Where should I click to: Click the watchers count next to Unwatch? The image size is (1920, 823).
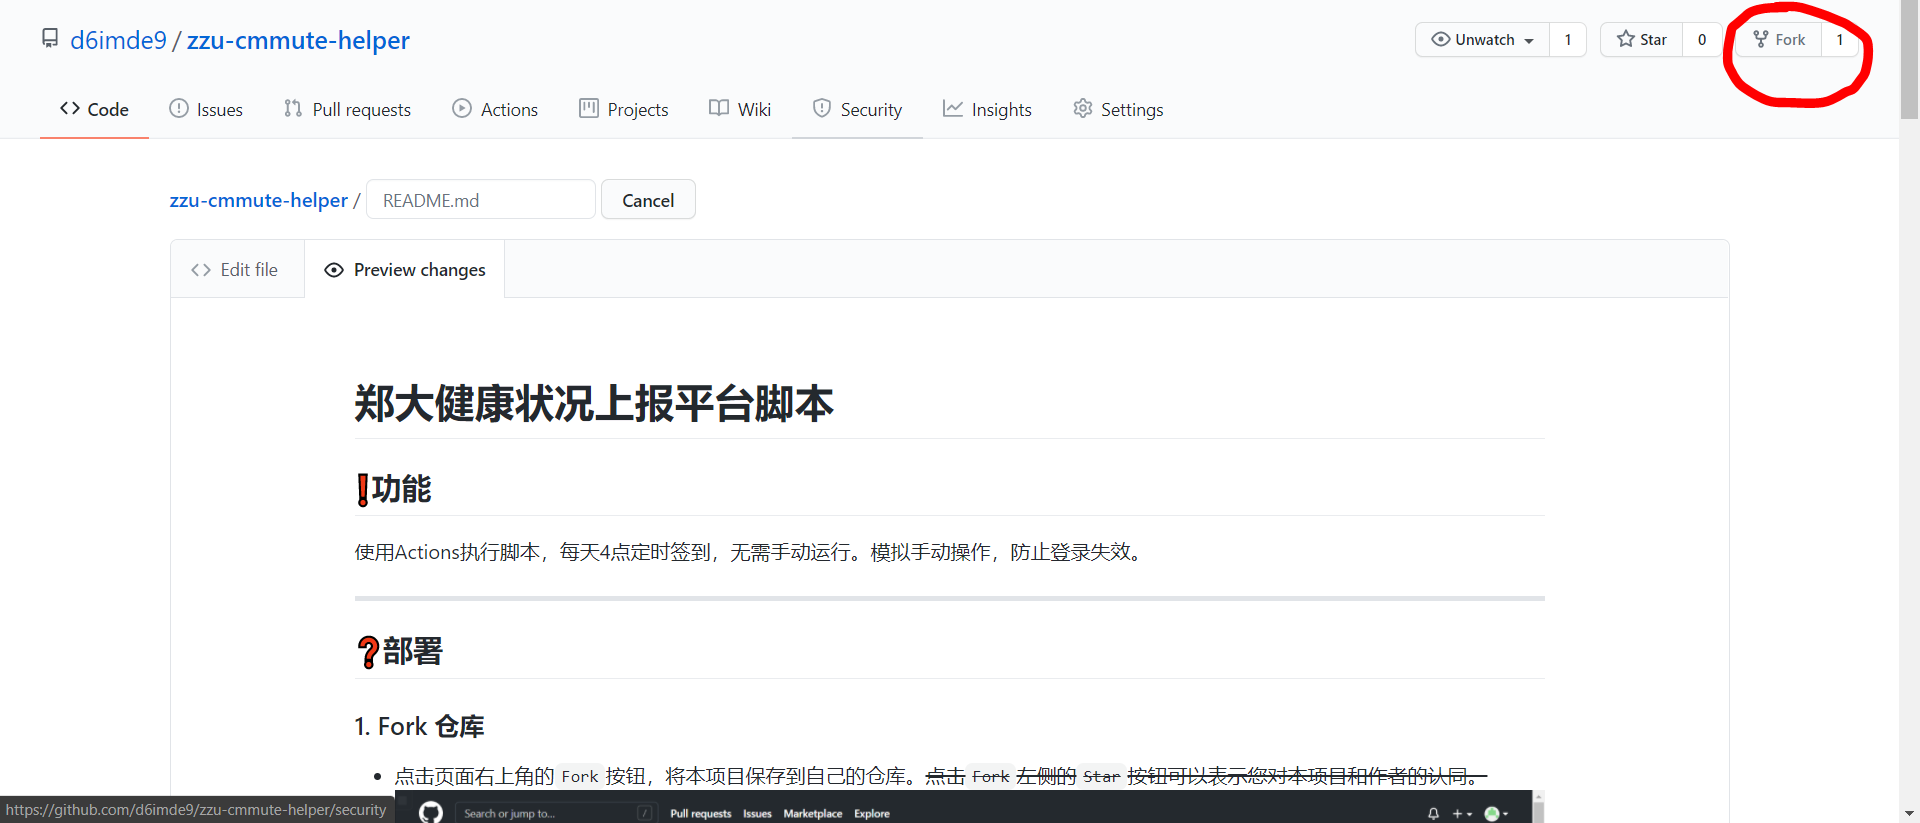click(1568, 40)
